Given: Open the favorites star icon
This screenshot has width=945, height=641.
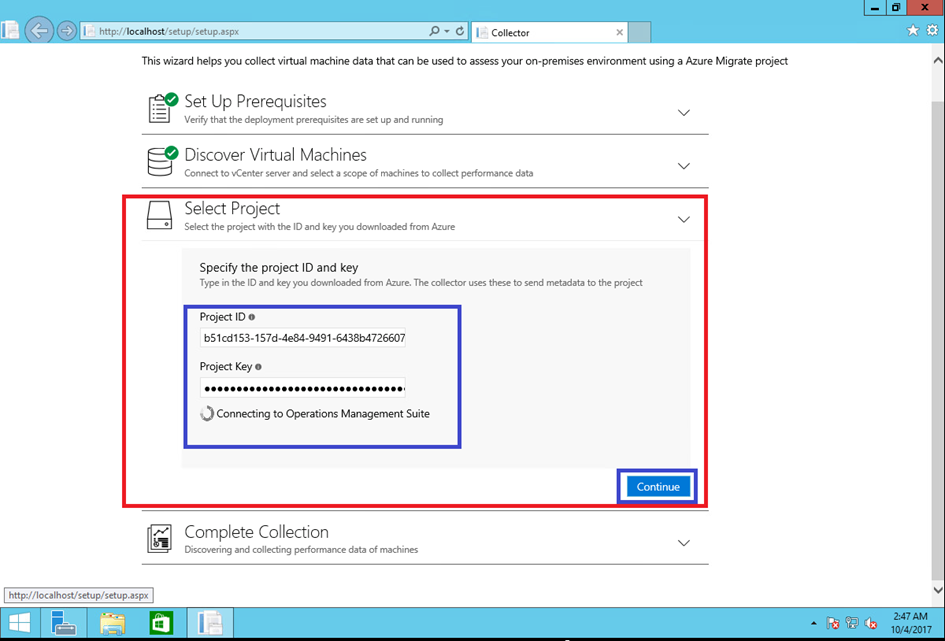Looking at the screenshot, I should [x=912, y=30].
